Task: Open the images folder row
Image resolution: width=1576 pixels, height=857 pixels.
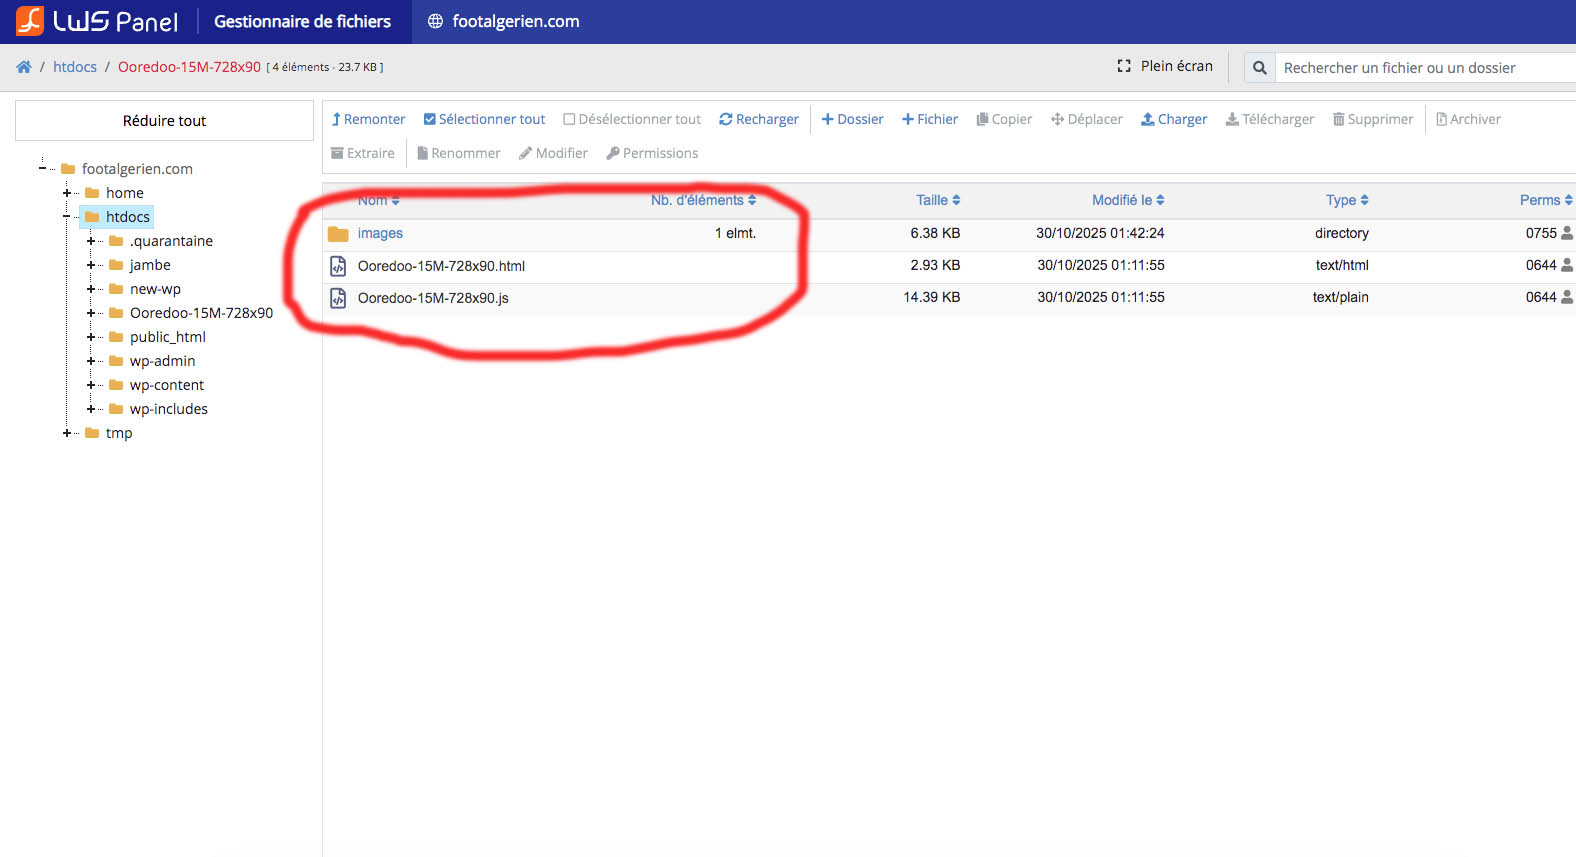Action: (x=949, y=233)
